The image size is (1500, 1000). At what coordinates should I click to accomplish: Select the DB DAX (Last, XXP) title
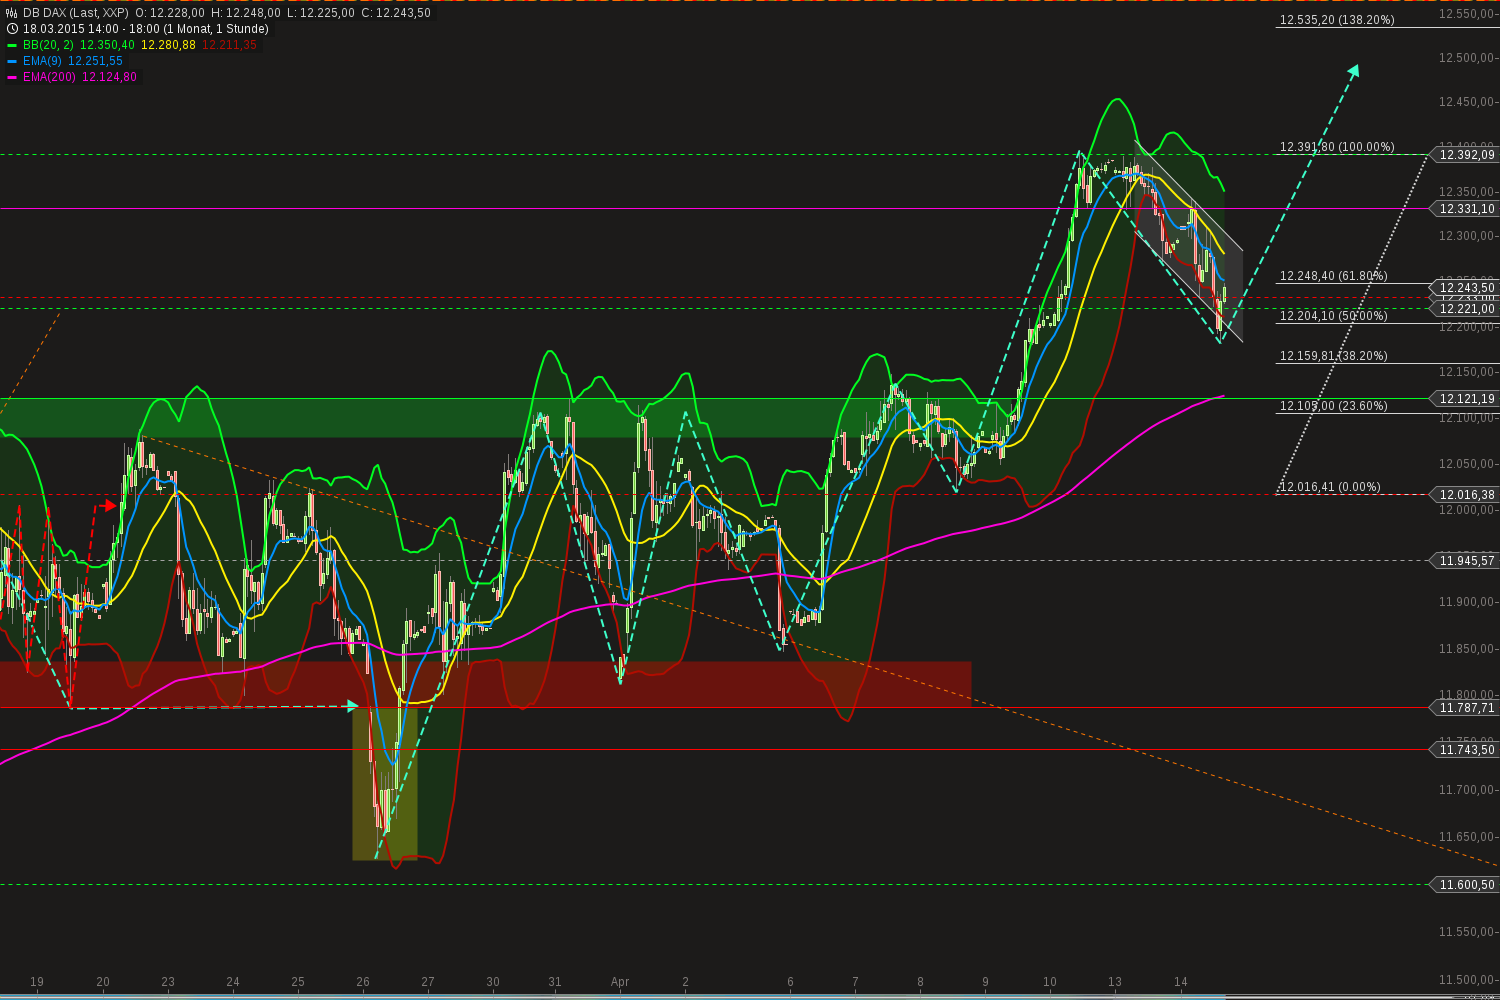[x=76, y=13]
